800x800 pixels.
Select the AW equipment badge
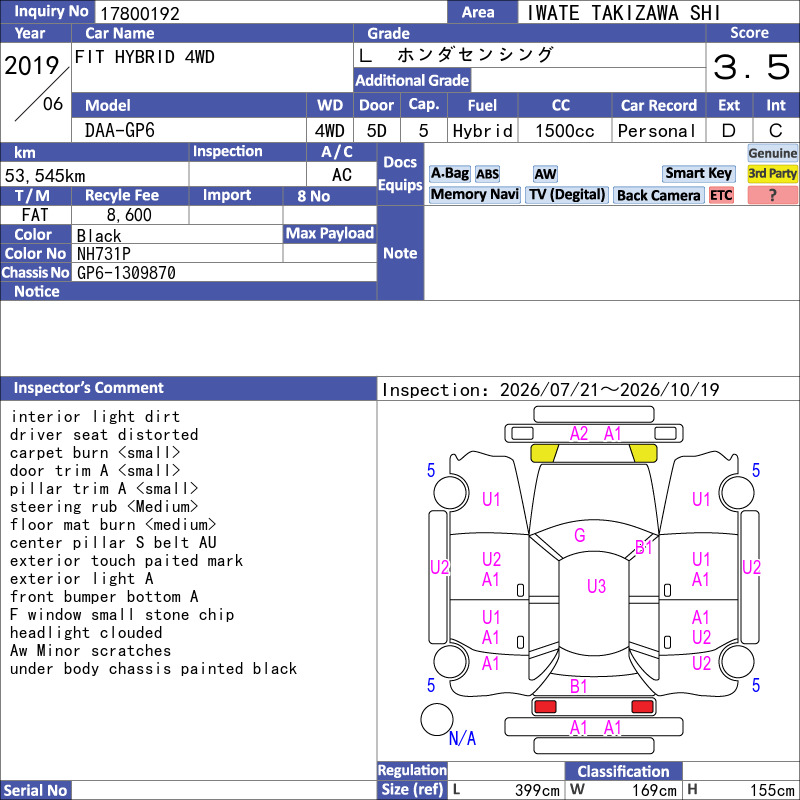545,174
